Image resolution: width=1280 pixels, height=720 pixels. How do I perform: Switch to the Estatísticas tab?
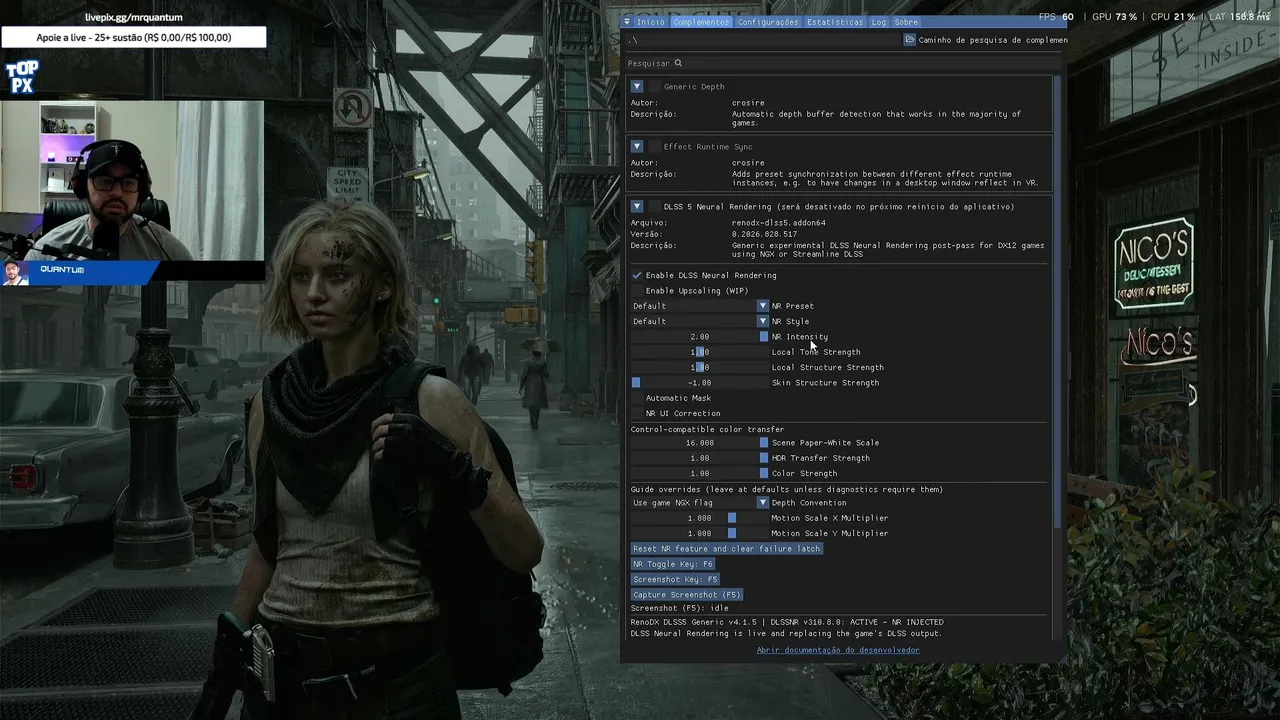[x=835, y=22]
